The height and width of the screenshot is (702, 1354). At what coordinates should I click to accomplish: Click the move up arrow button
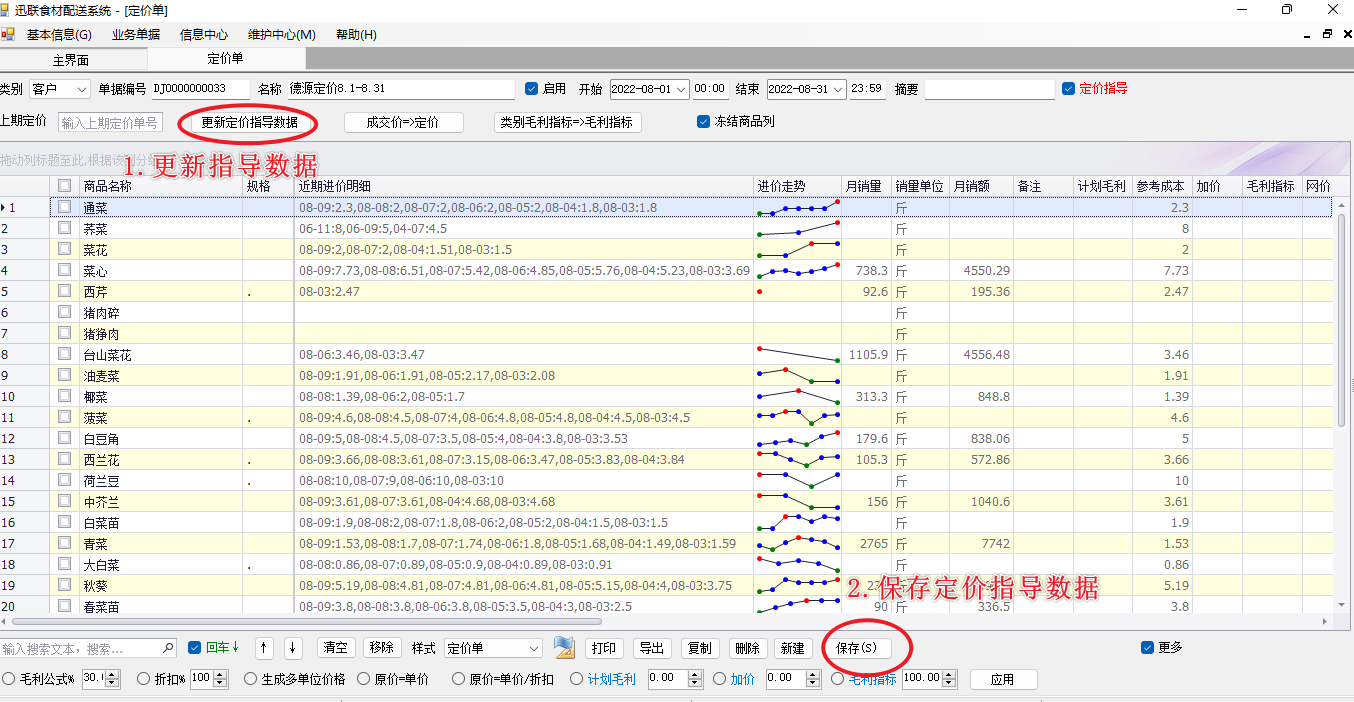tap(264, 648)
